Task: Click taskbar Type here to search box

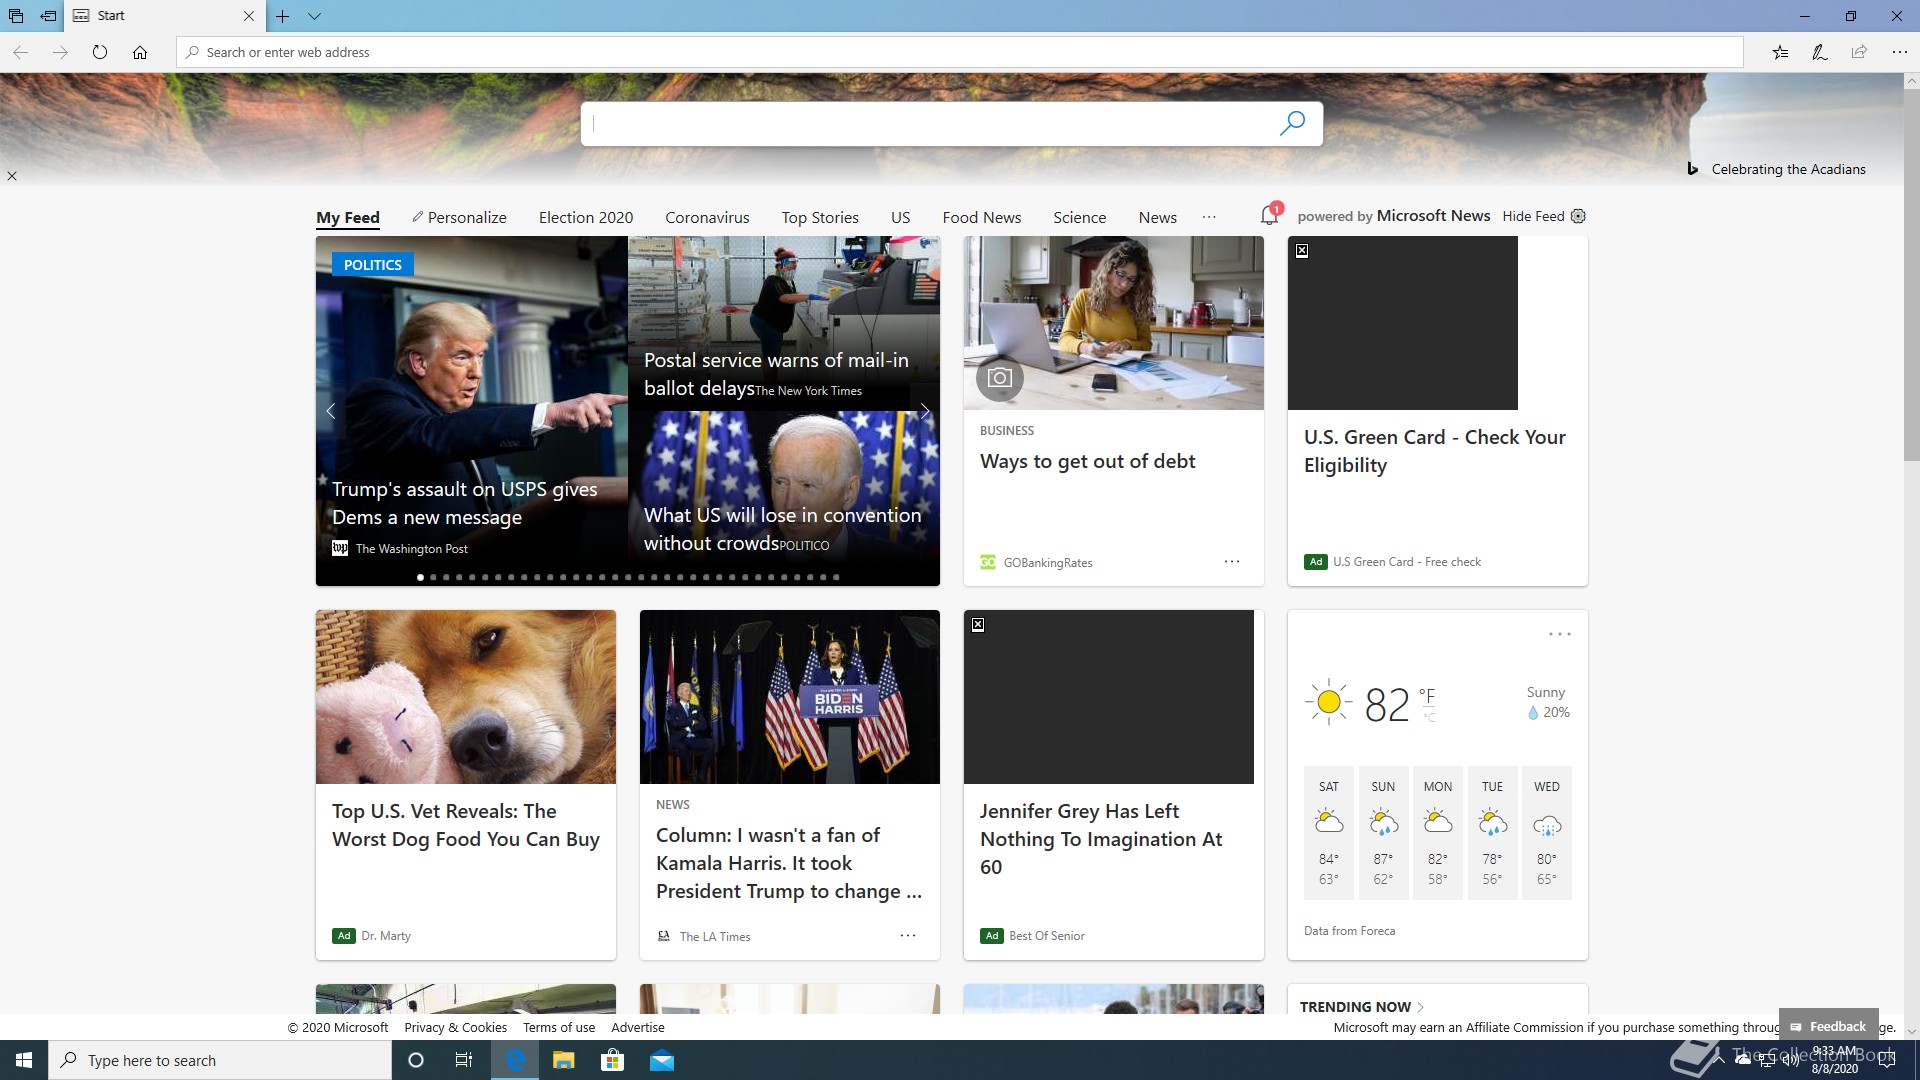Action: pyautogui.click(x=220, y=1060)
